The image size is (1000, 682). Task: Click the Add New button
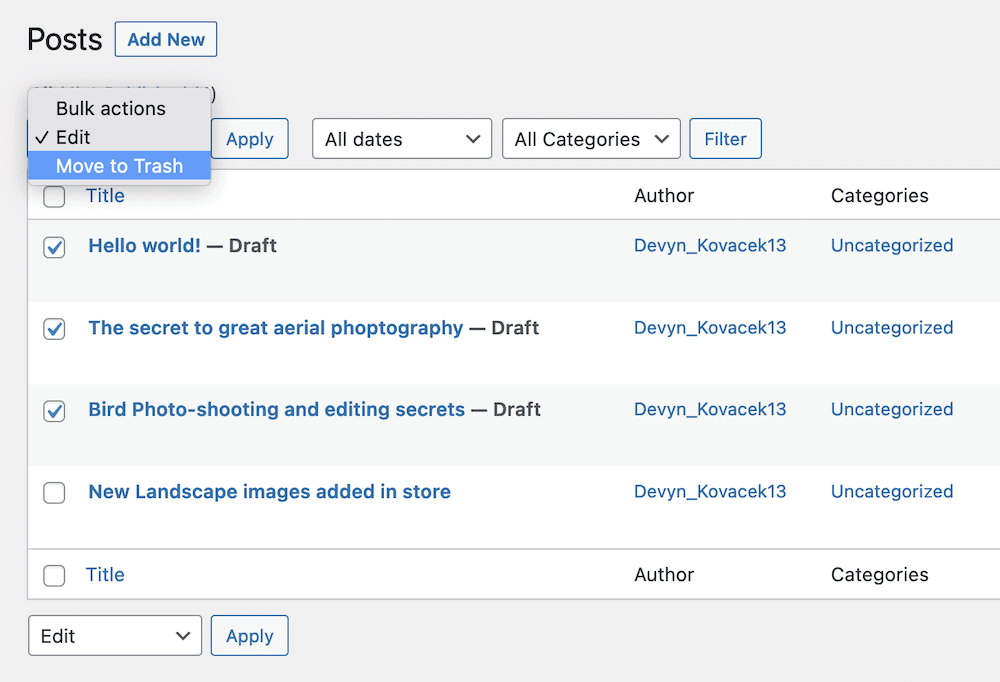pyautogui.click(x=166, y=40)
